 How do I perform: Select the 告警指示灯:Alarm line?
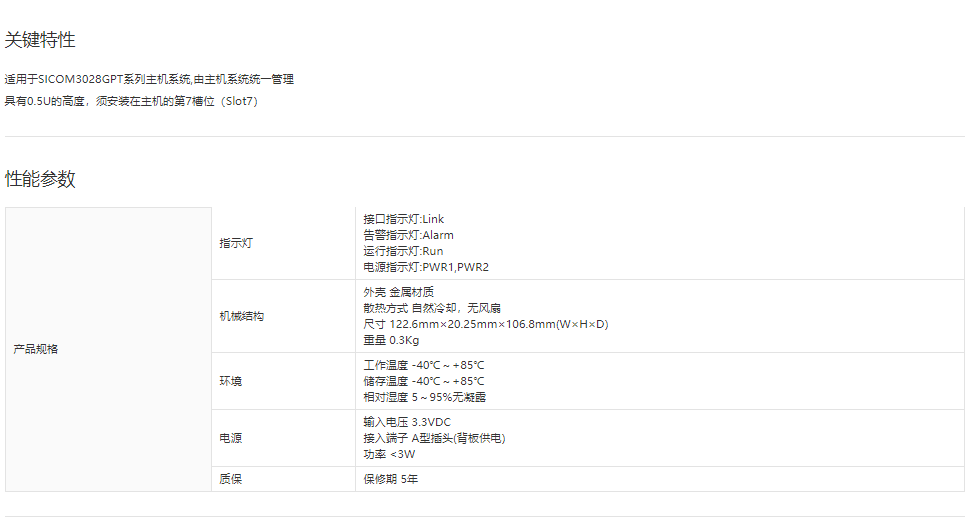408,235
